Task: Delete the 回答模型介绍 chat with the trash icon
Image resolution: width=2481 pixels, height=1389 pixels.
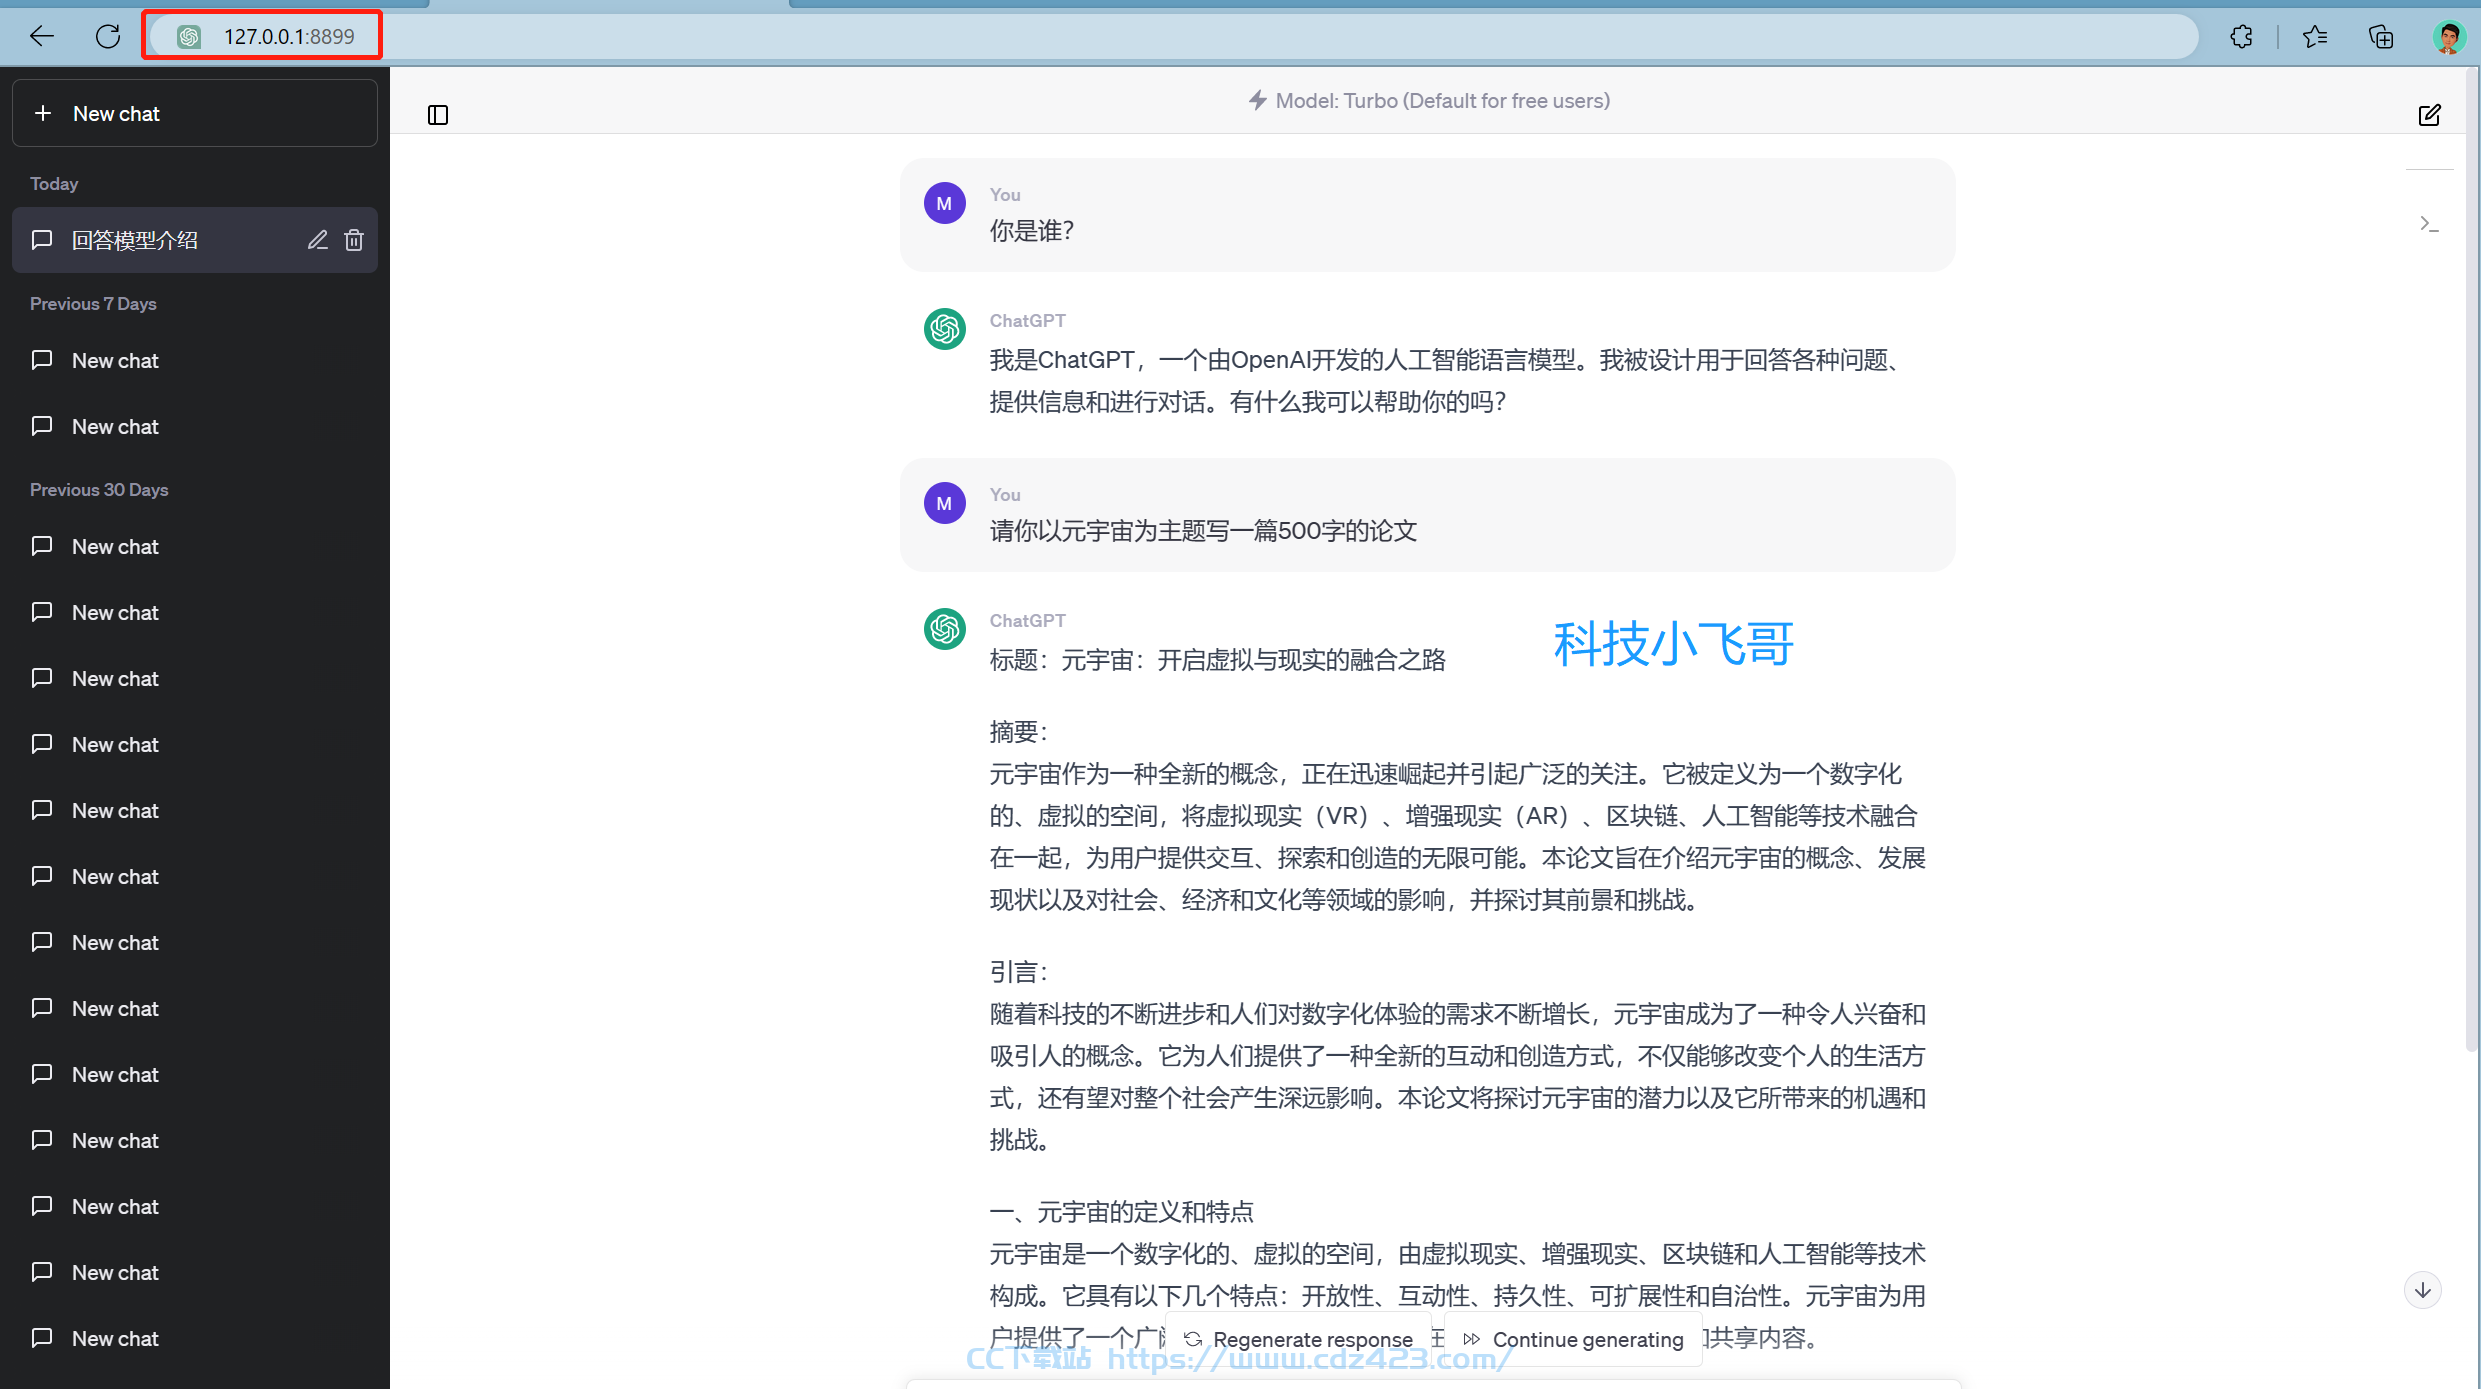Action: (x=354, y=240)
